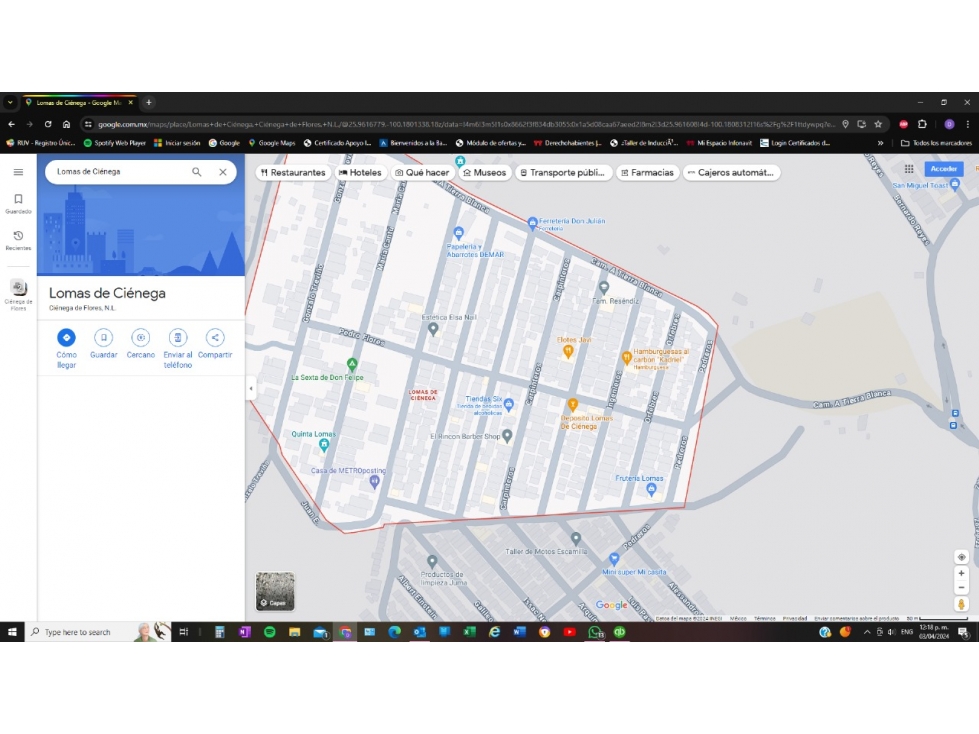Open a new browser tab
Screen dimensions: 979x734
[x=149, y=102]
